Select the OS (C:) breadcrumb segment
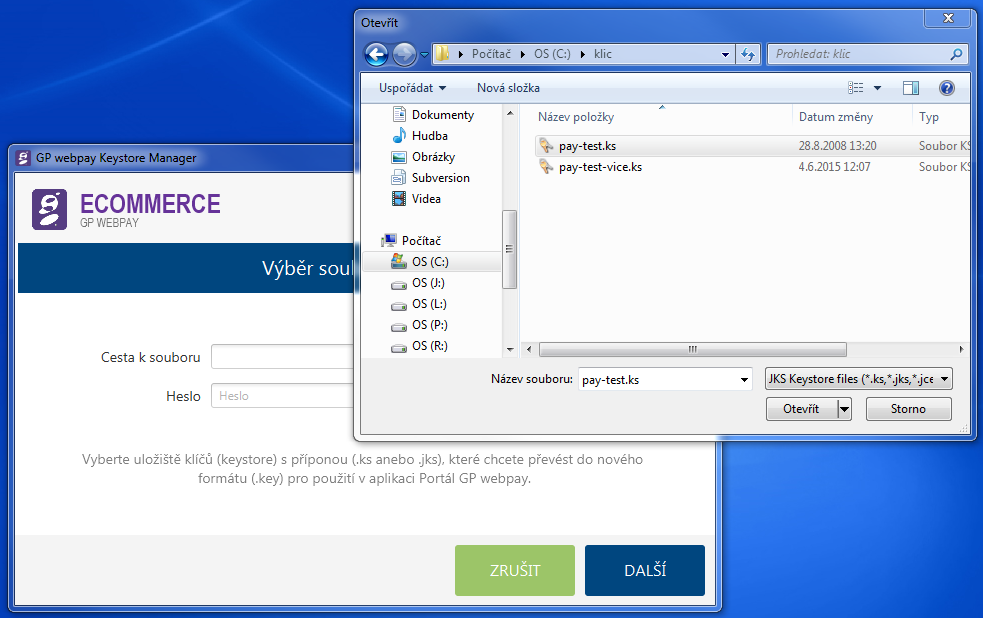Screen dimensions: 983x618 tap(552, 54)
